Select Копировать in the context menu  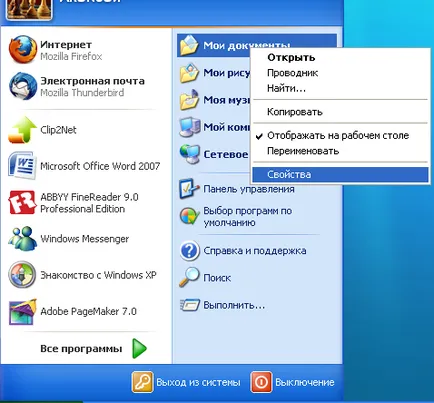[x=340, y=112]
